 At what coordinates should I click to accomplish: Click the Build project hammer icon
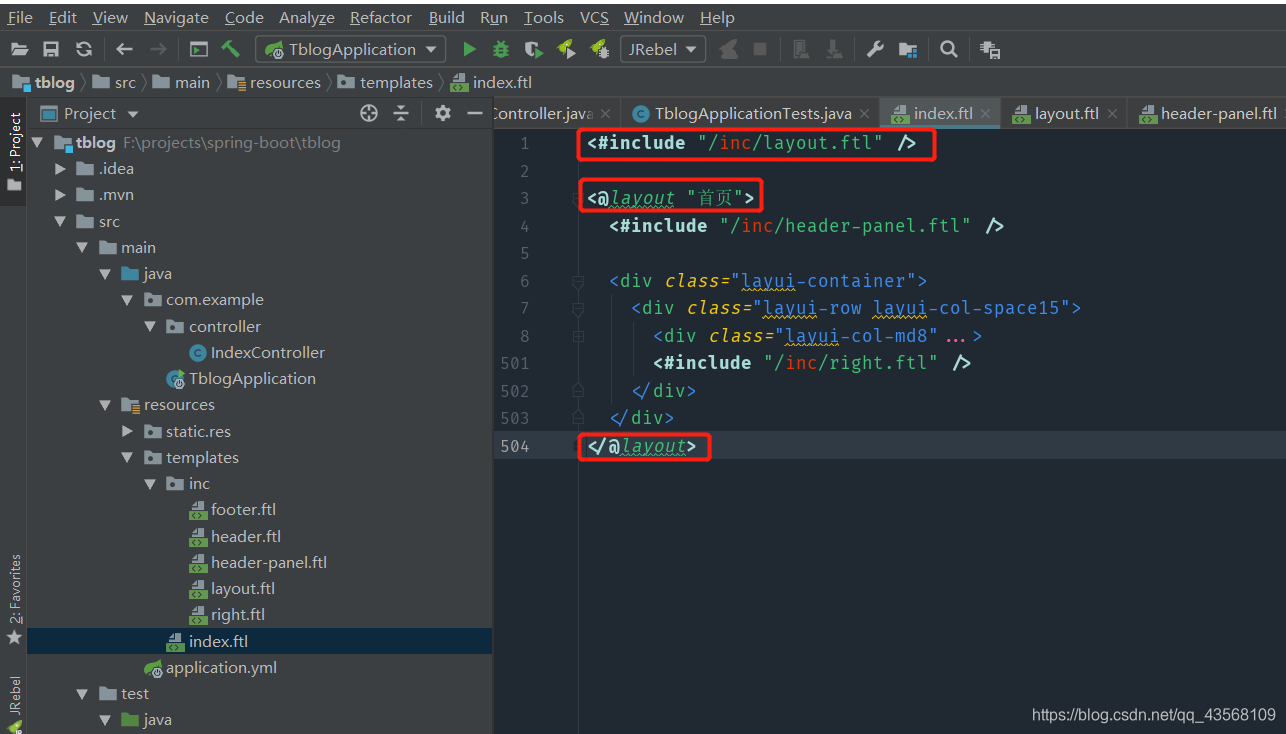231,49
